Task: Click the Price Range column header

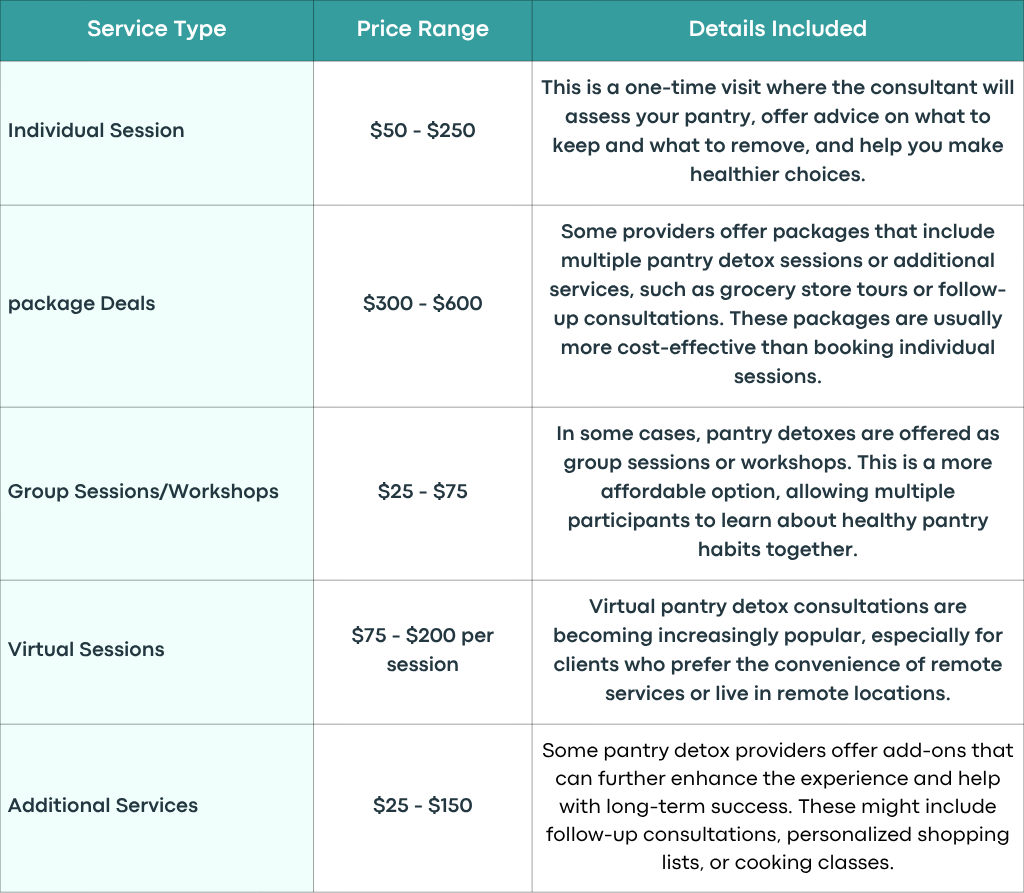Action: pos(423,30)
